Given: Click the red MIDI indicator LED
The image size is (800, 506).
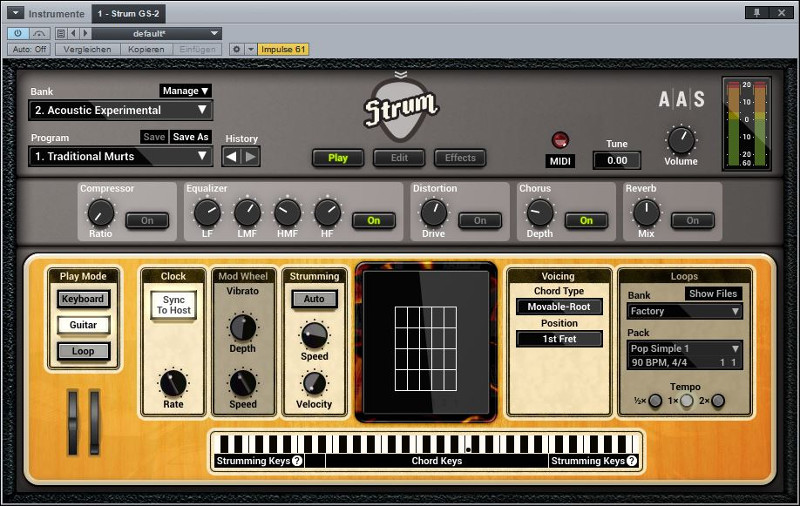Looking at the screenshot, I should point(560,140).
